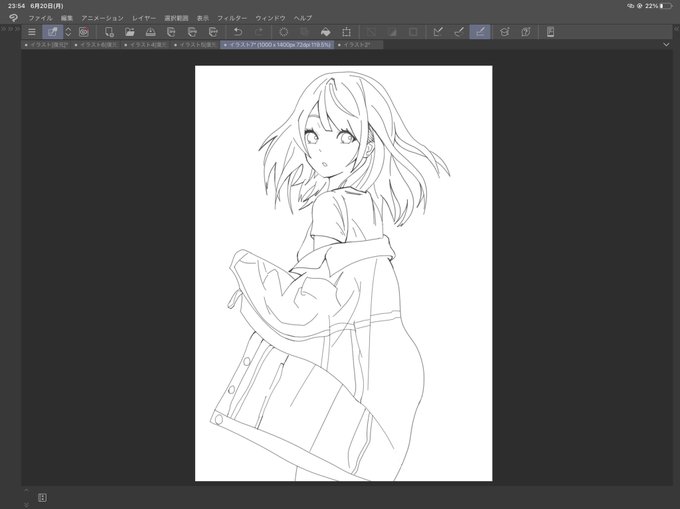
Task: Click the up arrow at bottom-left corner
Action: click(x=26, y=490)
